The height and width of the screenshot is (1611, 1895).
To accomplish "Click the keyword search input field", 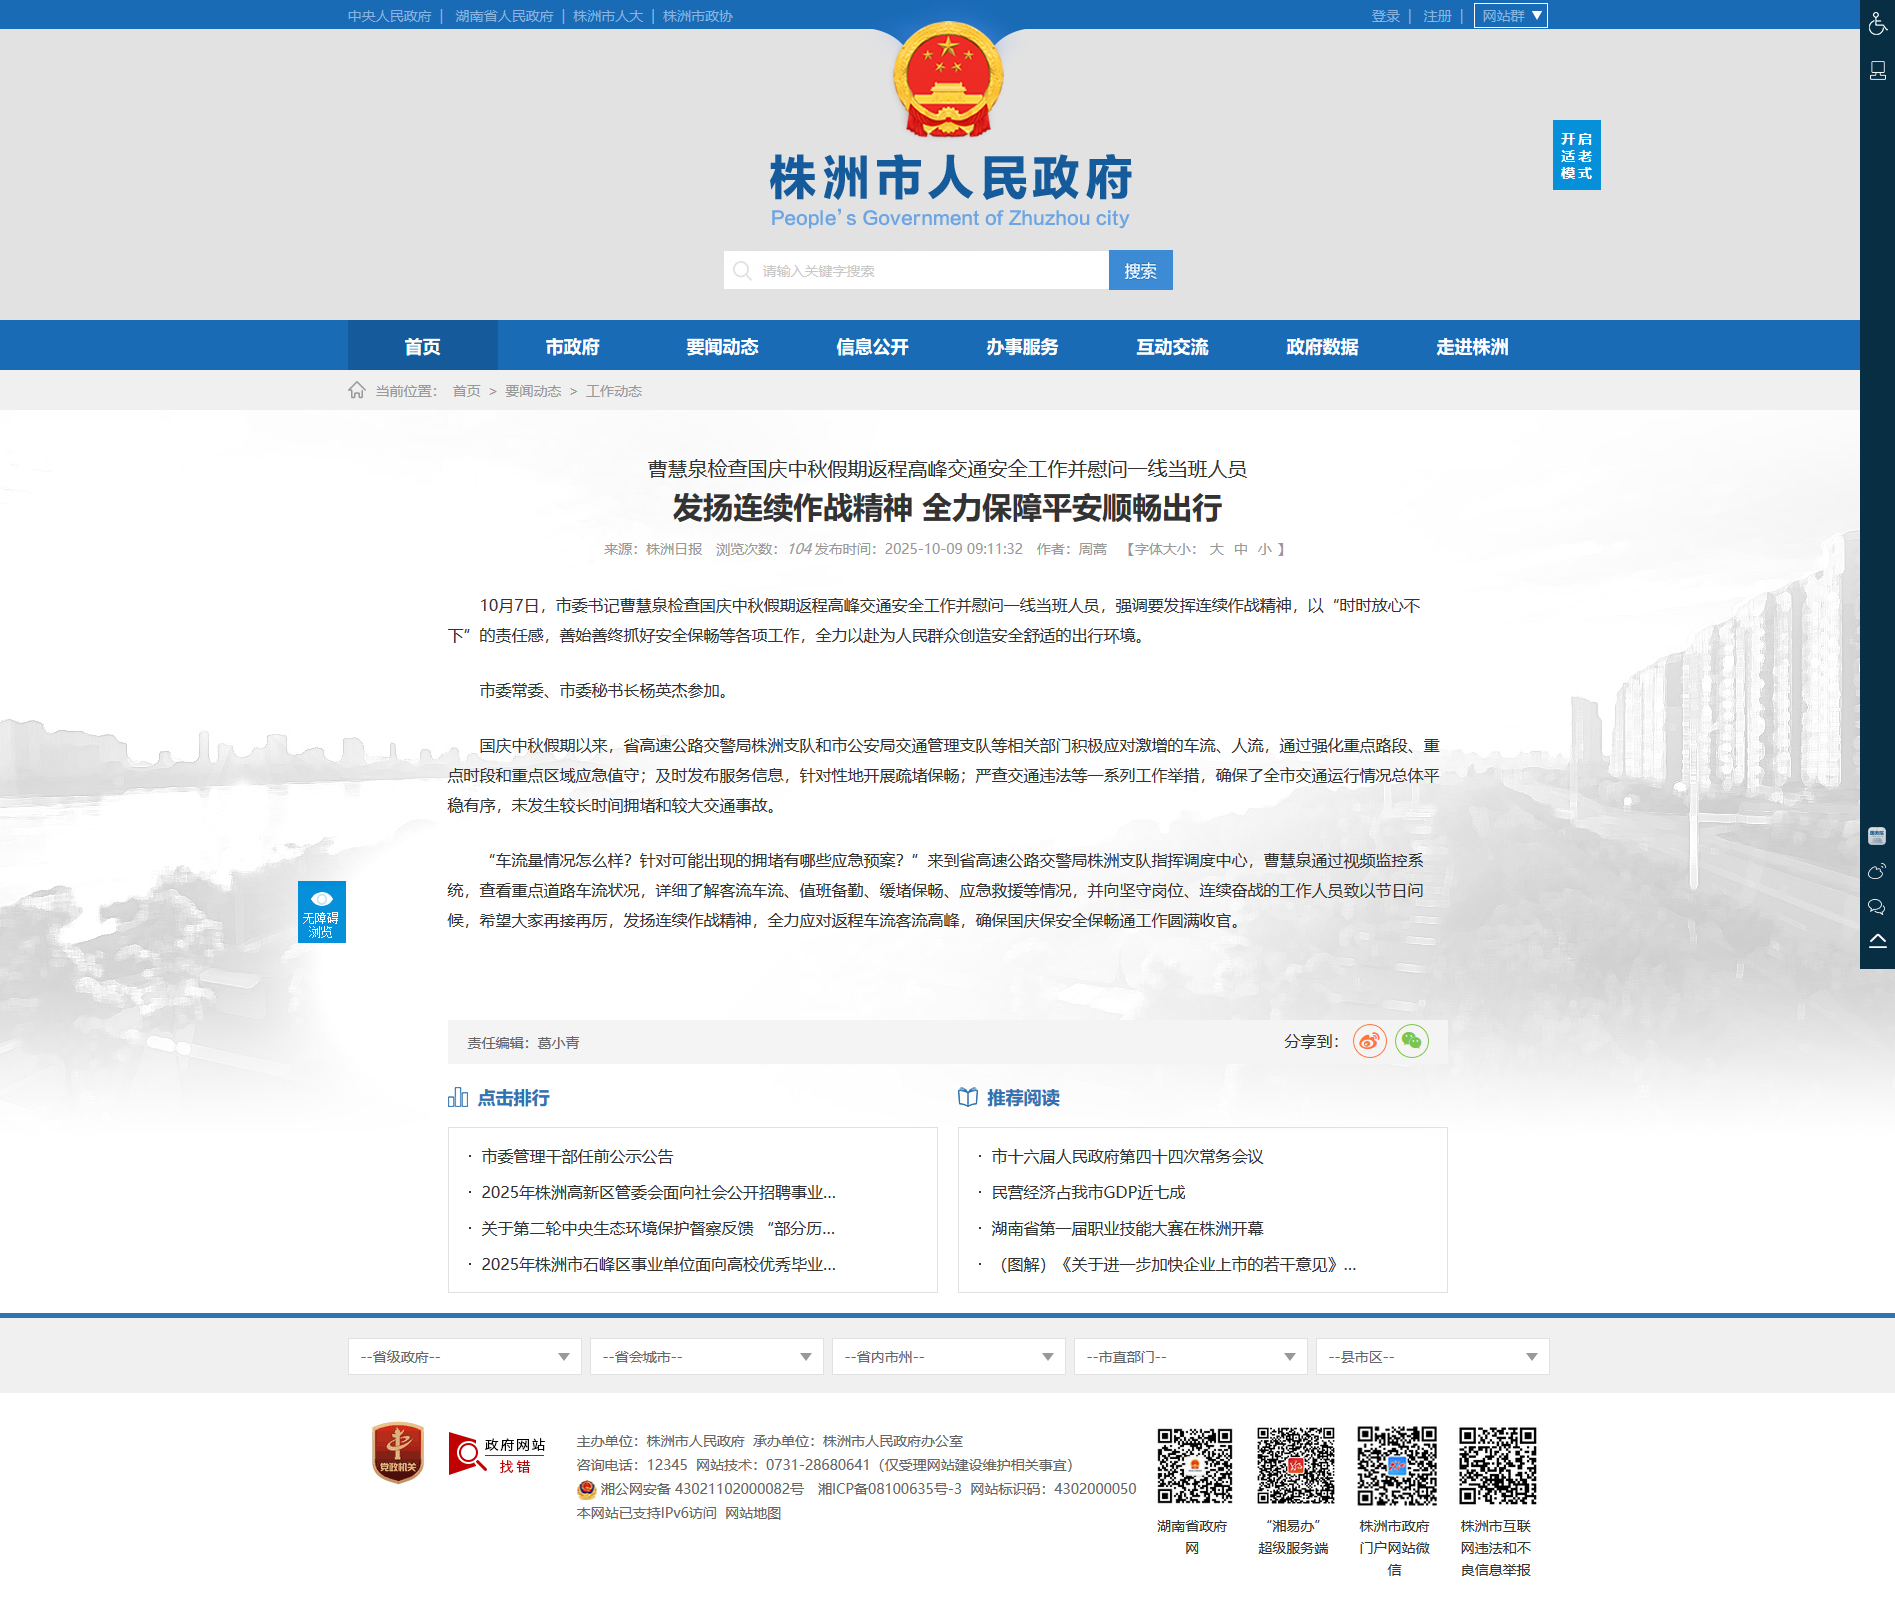I will pos(916,270).
